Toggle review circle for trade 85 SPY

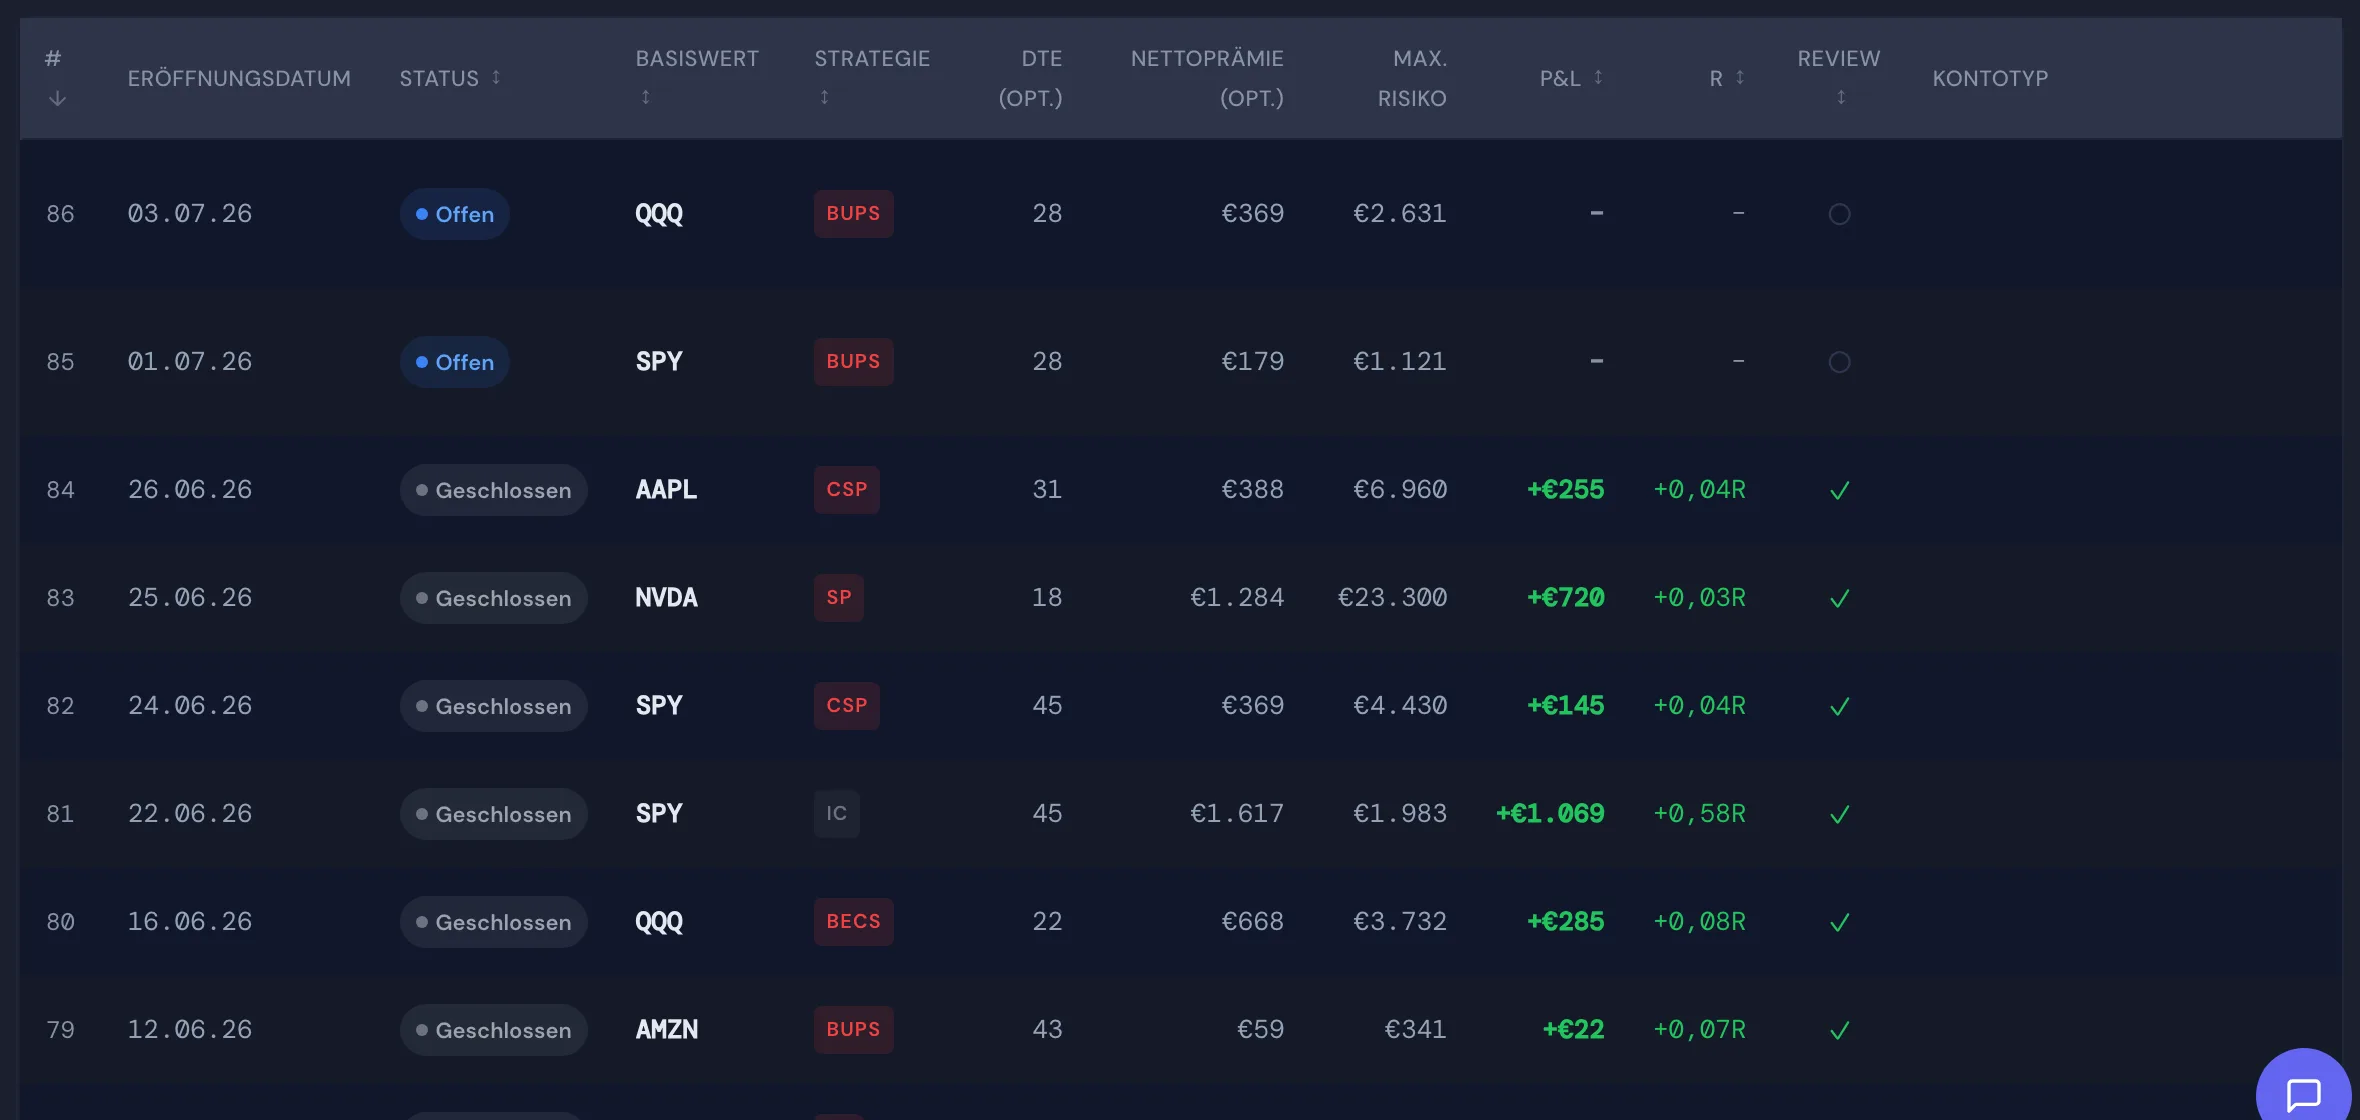click(1839, 362)
